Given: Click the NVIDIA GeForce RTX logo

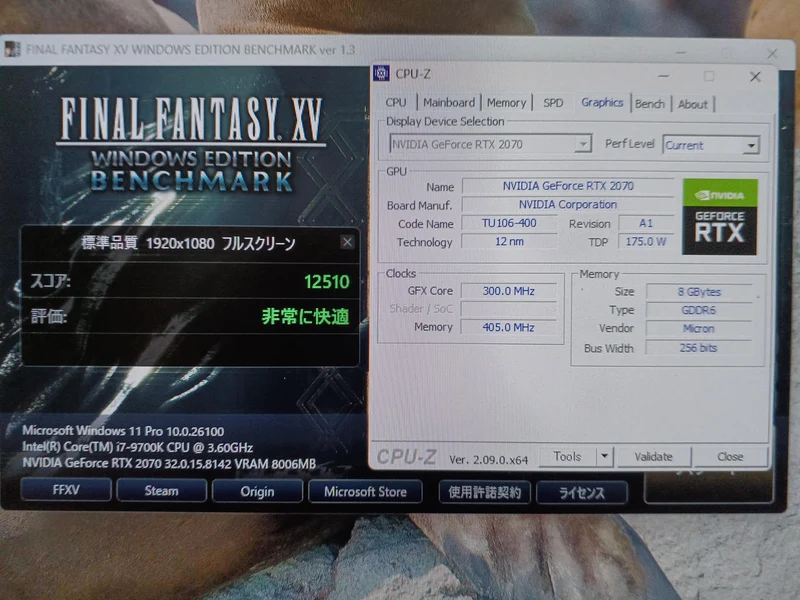Looking at the screenshot, I should [x=719, y=217].
